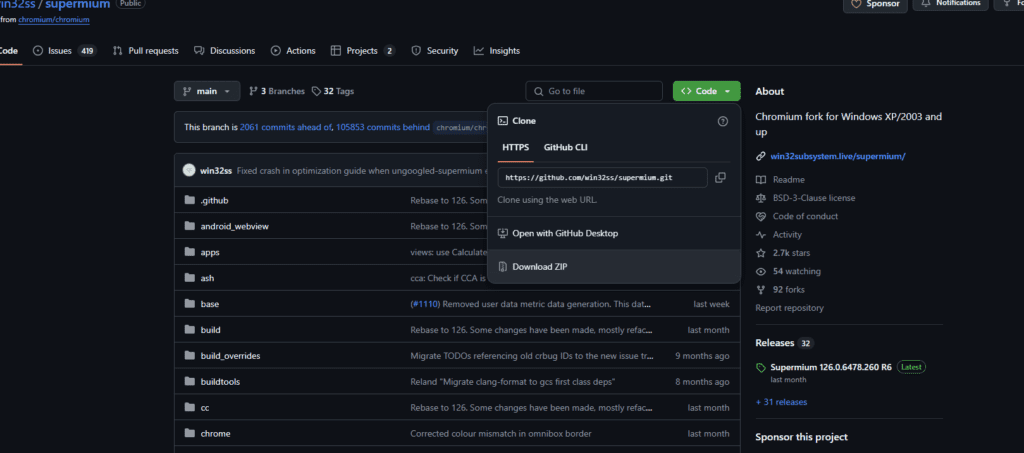Click the chrome folder icon
The height and width of the screenshot is (453, 1024).
190,433
